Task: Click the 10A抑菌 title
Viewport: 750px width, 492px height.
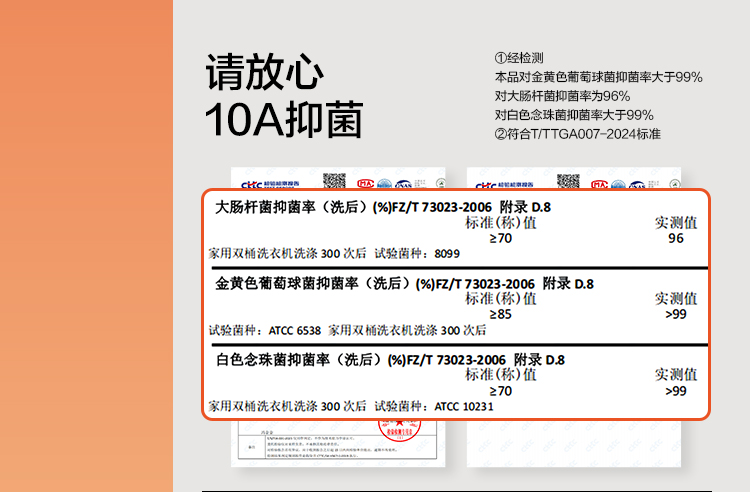Action: click(x=283, y=119)
